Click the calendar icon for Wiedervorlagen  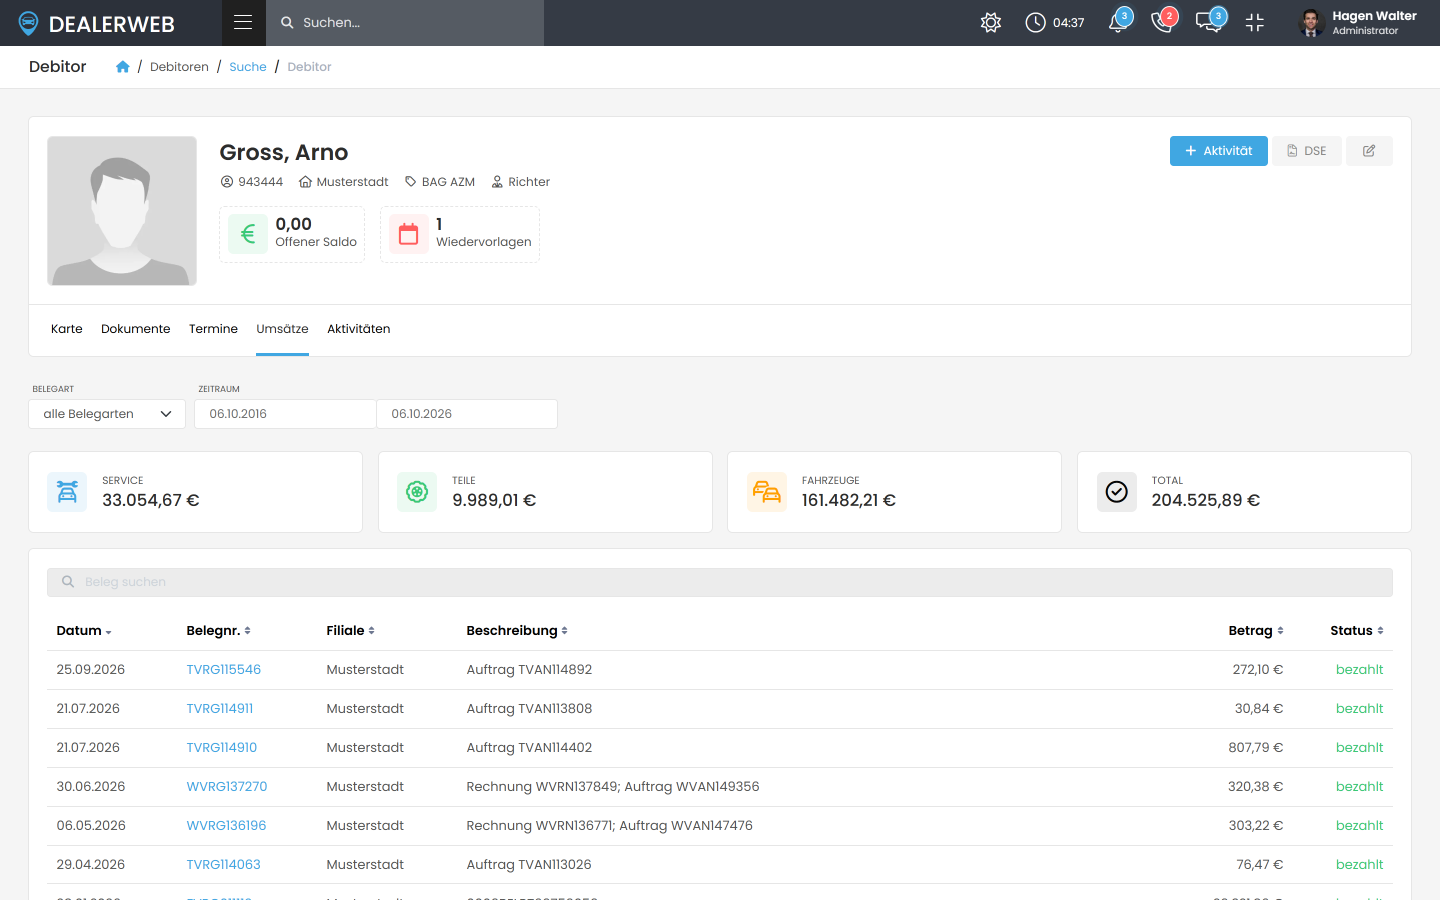click(x=409, y=234)
